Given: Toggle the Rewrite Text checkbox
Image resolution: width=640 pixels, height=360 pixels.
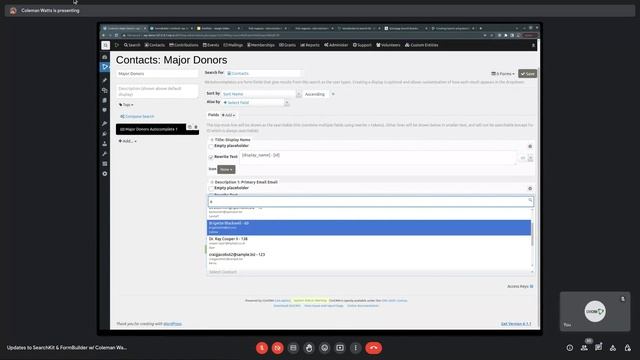Looking at the screenshot, I should 211,157.
